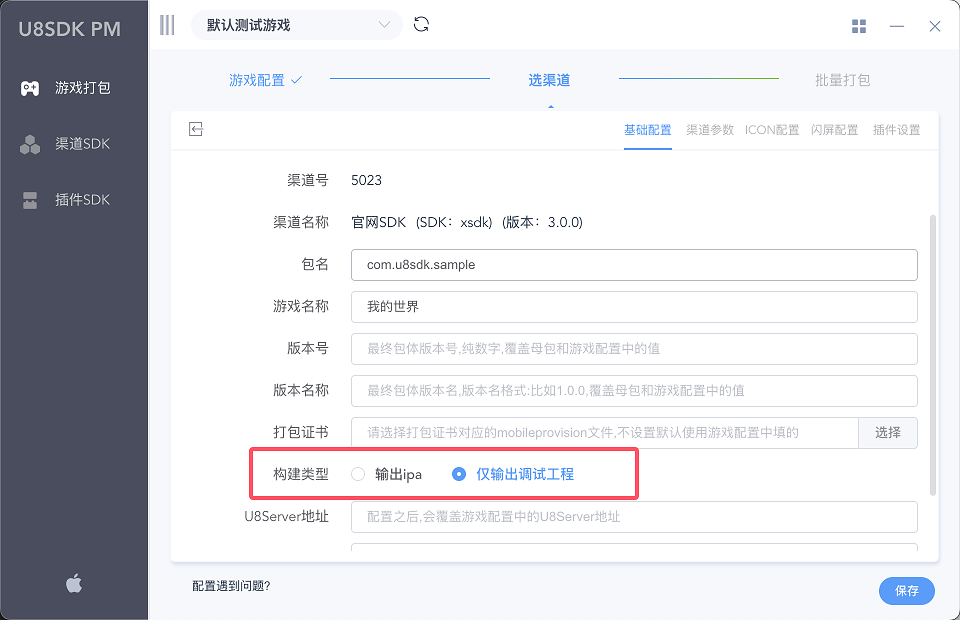Viewport: 960px width, 620px height.
Task: Minimize the U8SDK PM window
Action: coord(897,26)
